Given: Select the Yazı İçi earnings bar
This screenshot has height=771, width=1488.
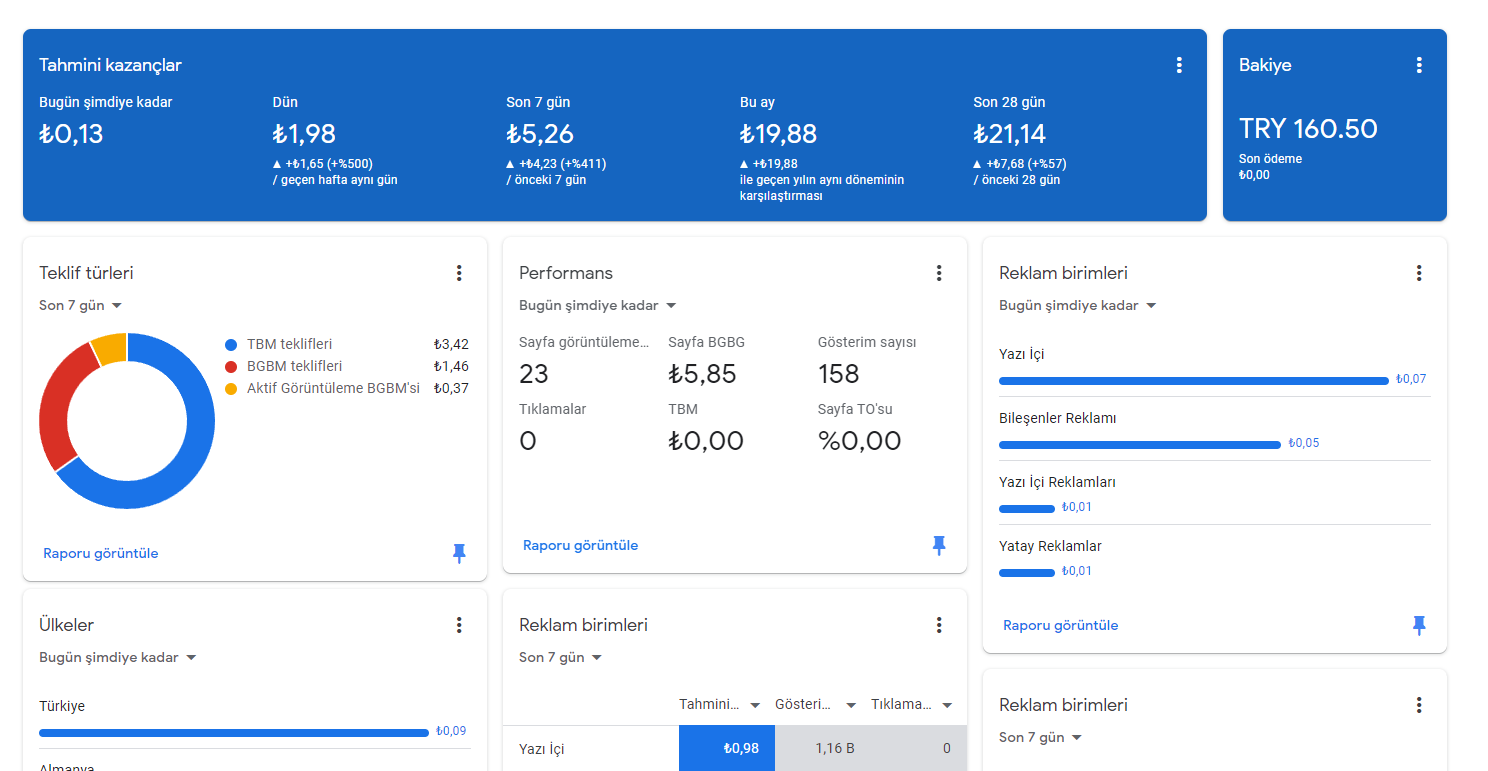Looking at the screenshot, I should (1194, 380).
